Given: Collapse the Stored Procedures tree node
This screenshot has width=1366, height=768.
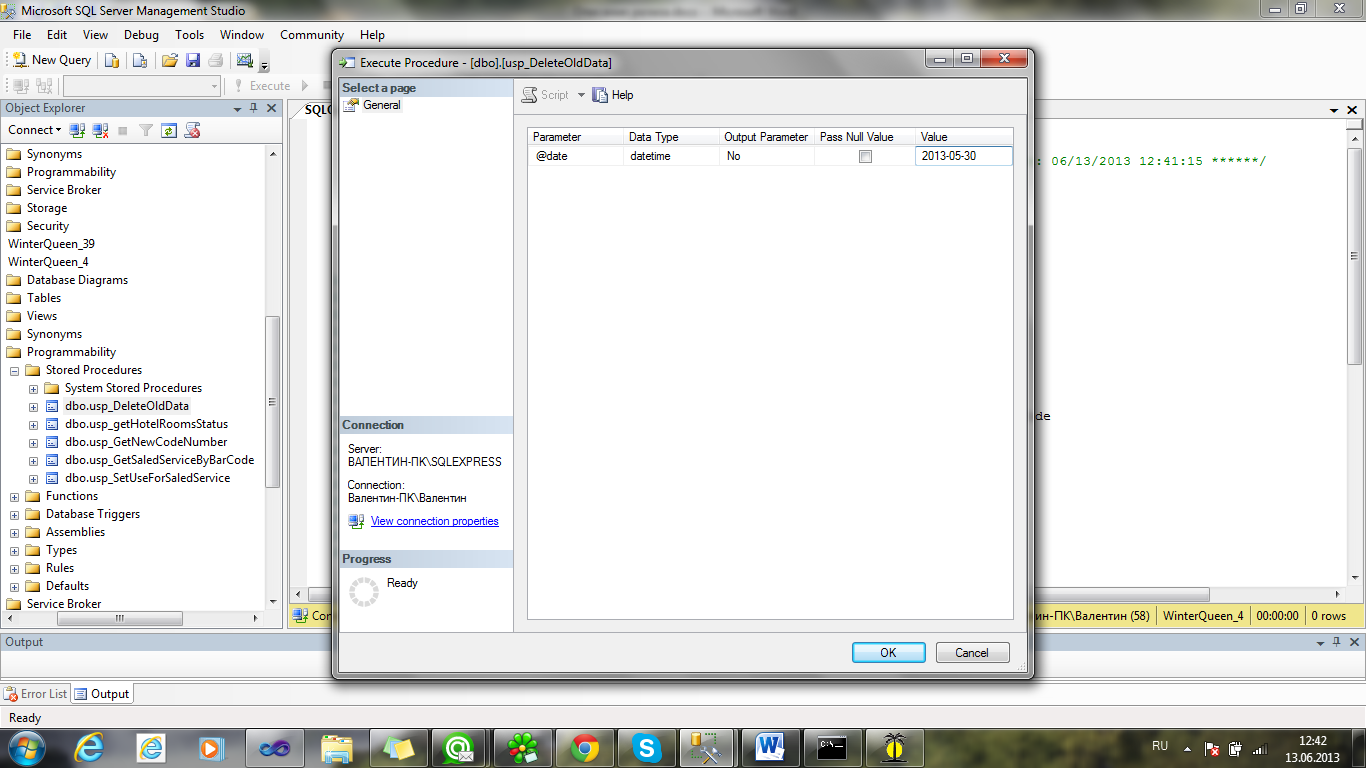Looking at the screenshot, I should click(x=15, y=370).
